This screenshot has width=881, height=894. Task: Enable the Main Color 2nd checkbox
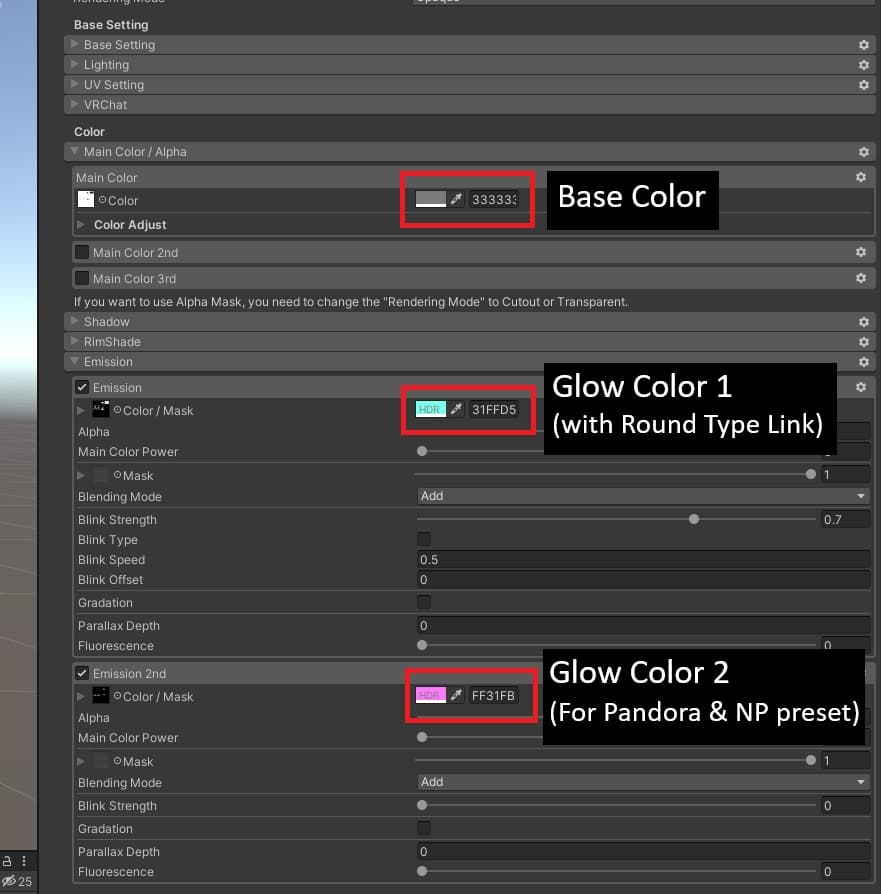(82, 252)
